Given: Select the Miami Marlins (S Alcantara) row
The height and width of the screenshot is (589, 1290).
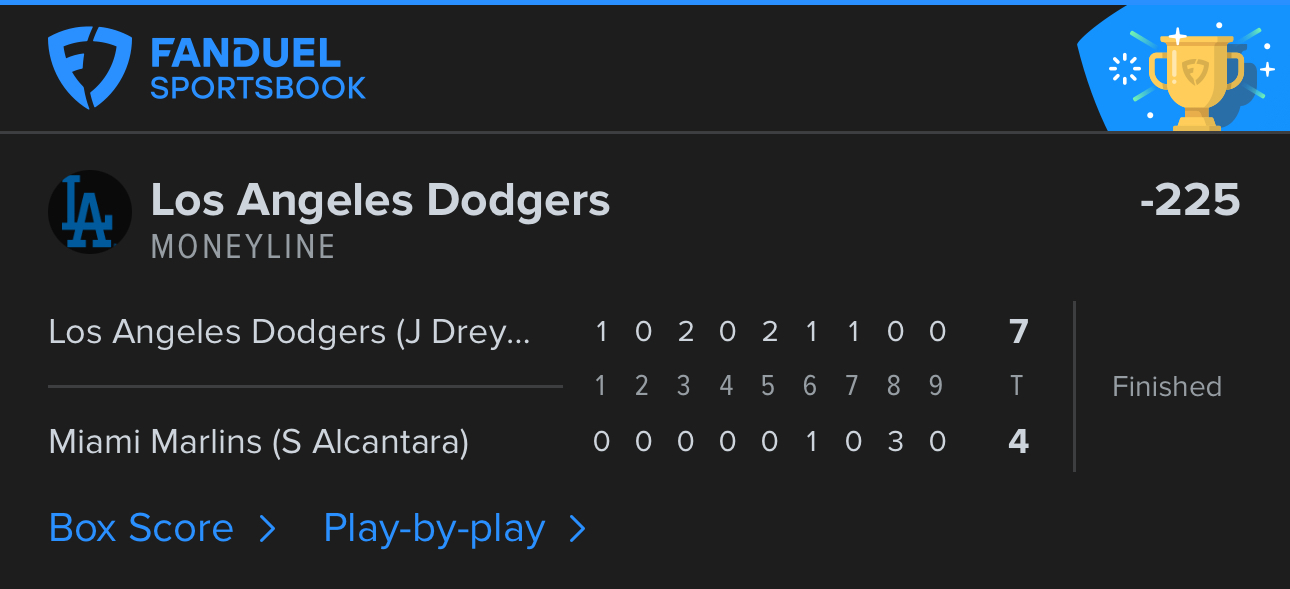Looking at the screenshot, I should pyautogui.click(x=539, y=441).
